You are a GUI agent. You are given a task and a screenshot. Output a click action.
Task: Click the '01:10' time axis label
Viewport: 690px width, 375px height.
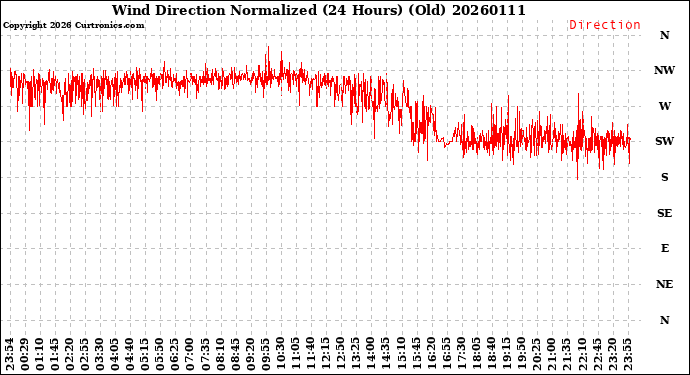(40, 354)
